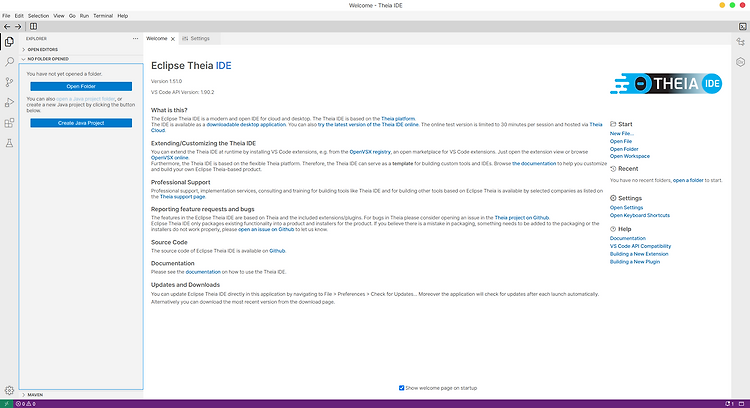750x408 pixels.
Task: Open the OpenVSX online link
Action: click(x=169, y=158)
